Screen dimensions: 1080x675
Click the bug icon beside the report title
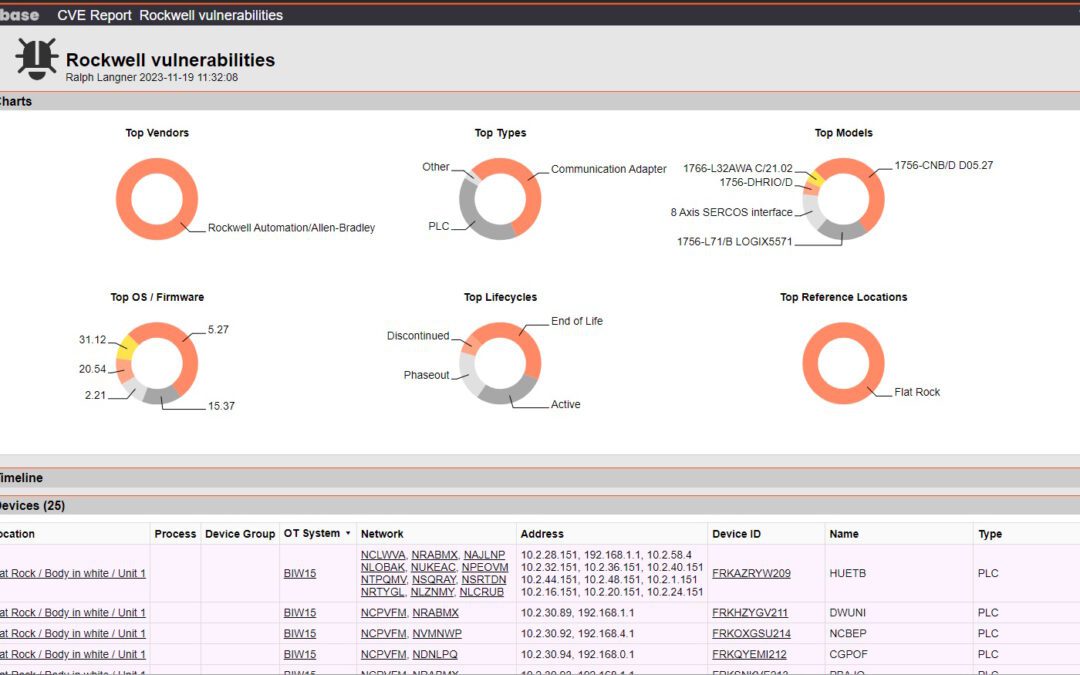point(37,59)
